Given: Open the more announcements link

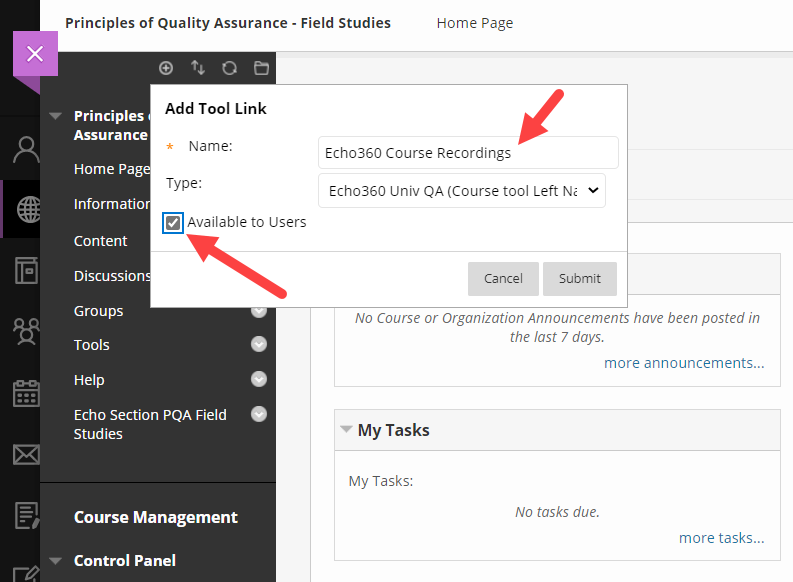Looking at the screenshot, I should coord(684,363).
